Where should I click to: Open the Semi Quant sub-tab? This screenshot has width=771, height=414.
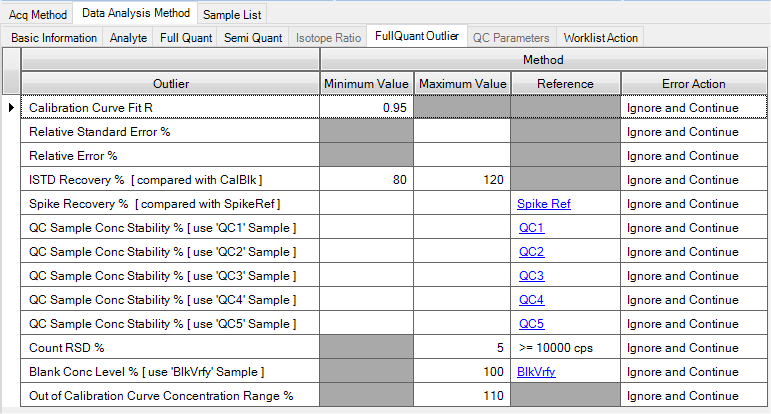253,38
